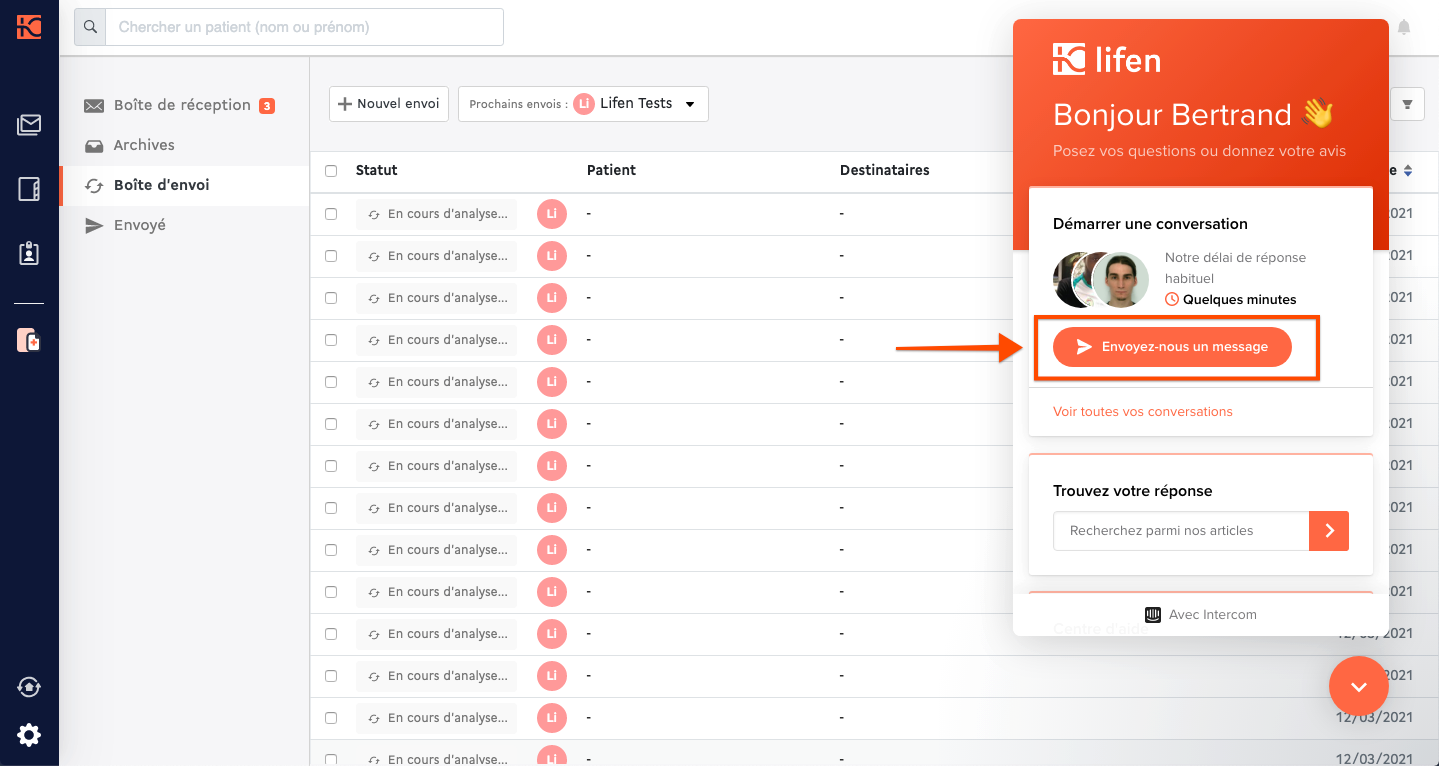Screen dimensions: 1439x766
Task: Click the Lifen logo in chat widget header
Action: [x=1107, y=60]
